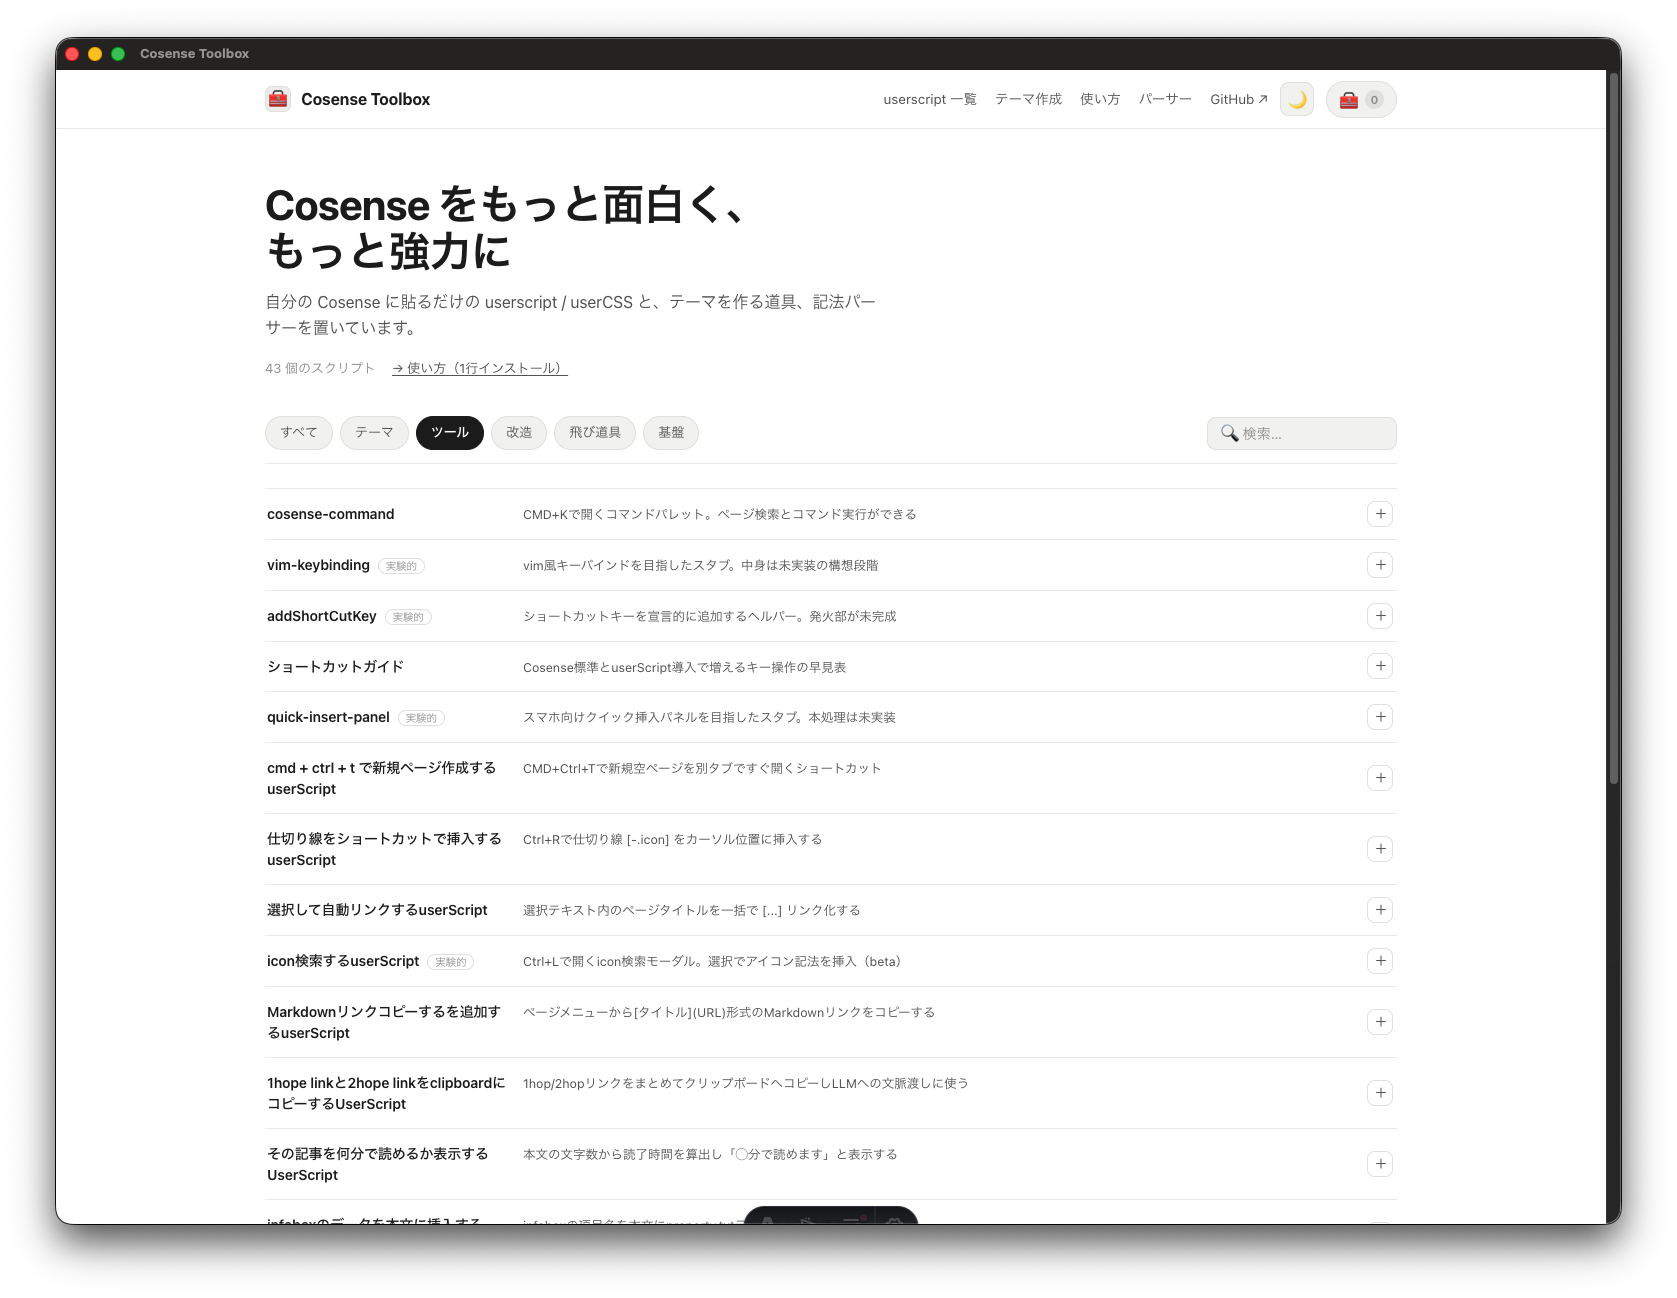Open the vim-keybinding entry
The height and width of the screenshot is (1298, 1677).
tap(318, 565)
